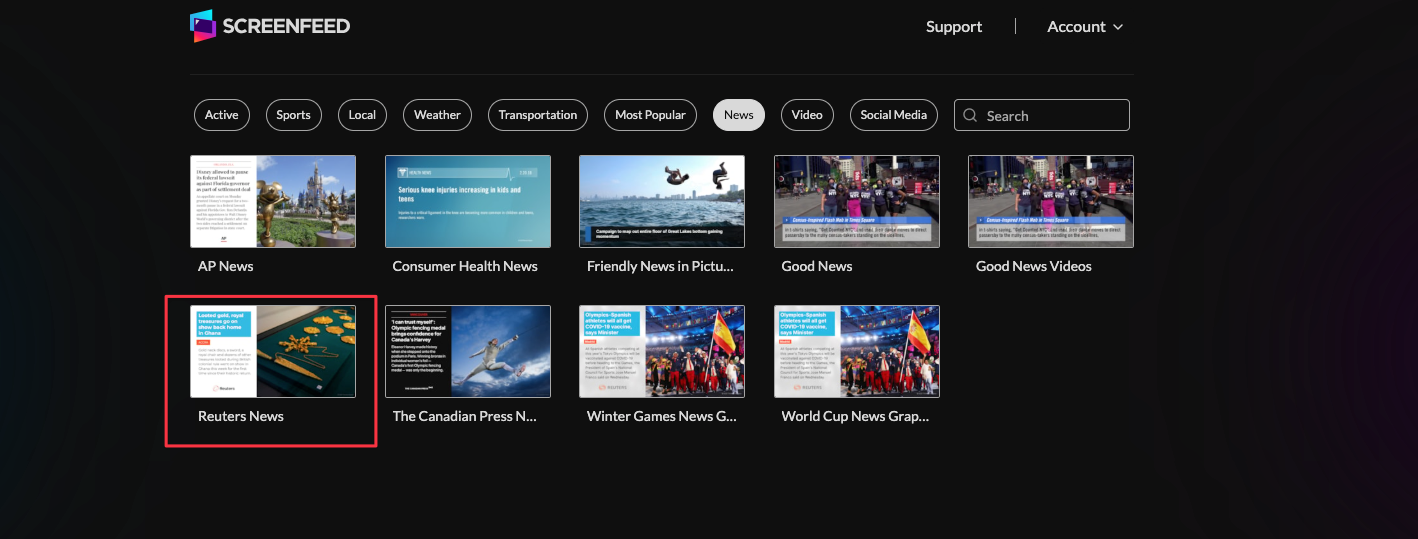This screenshot has width=1418, height=539.
Task: Click The Canadian Press news title
Action: [x=465, y=416]
